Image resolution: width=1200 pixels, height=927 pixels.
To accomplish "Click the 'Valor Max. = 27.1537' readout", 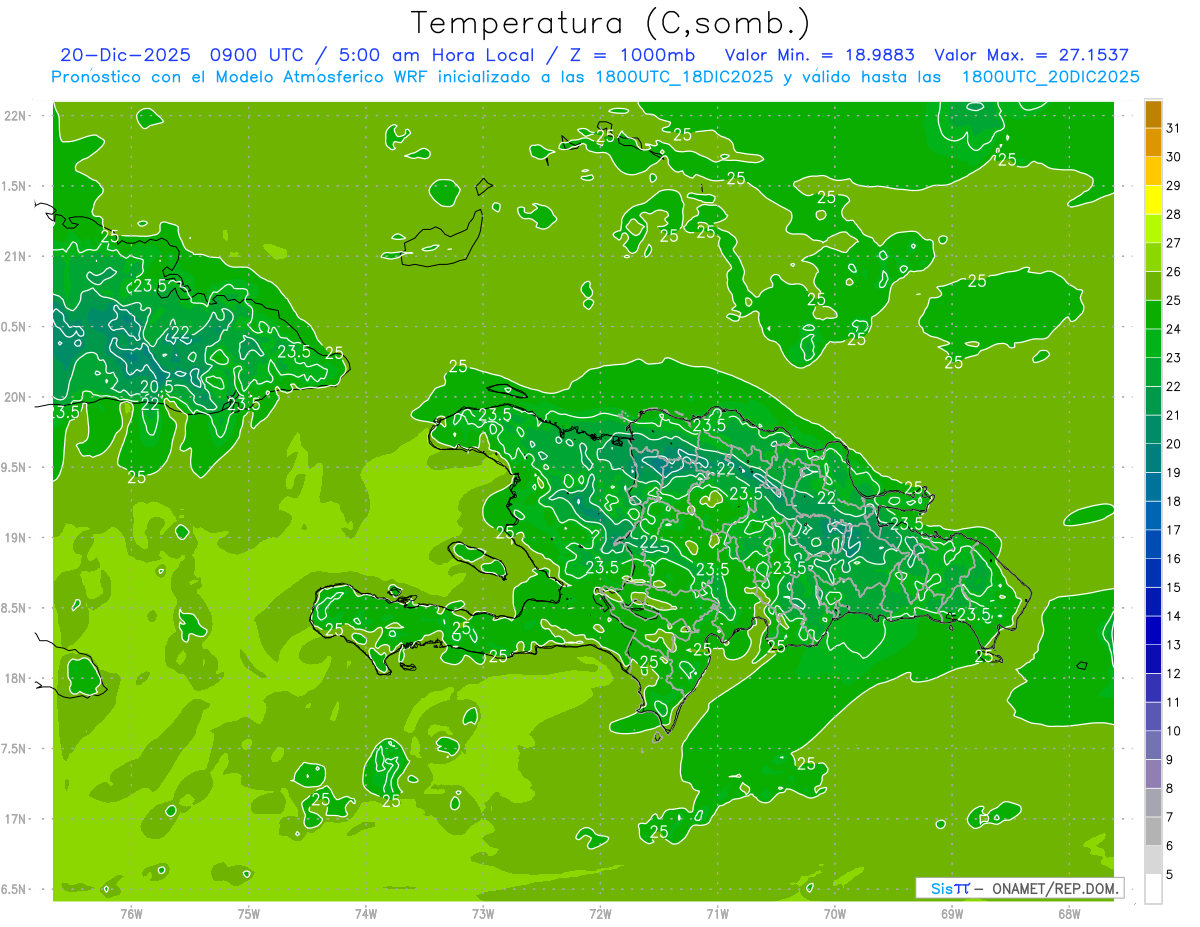I will [x=1031, y=55].
